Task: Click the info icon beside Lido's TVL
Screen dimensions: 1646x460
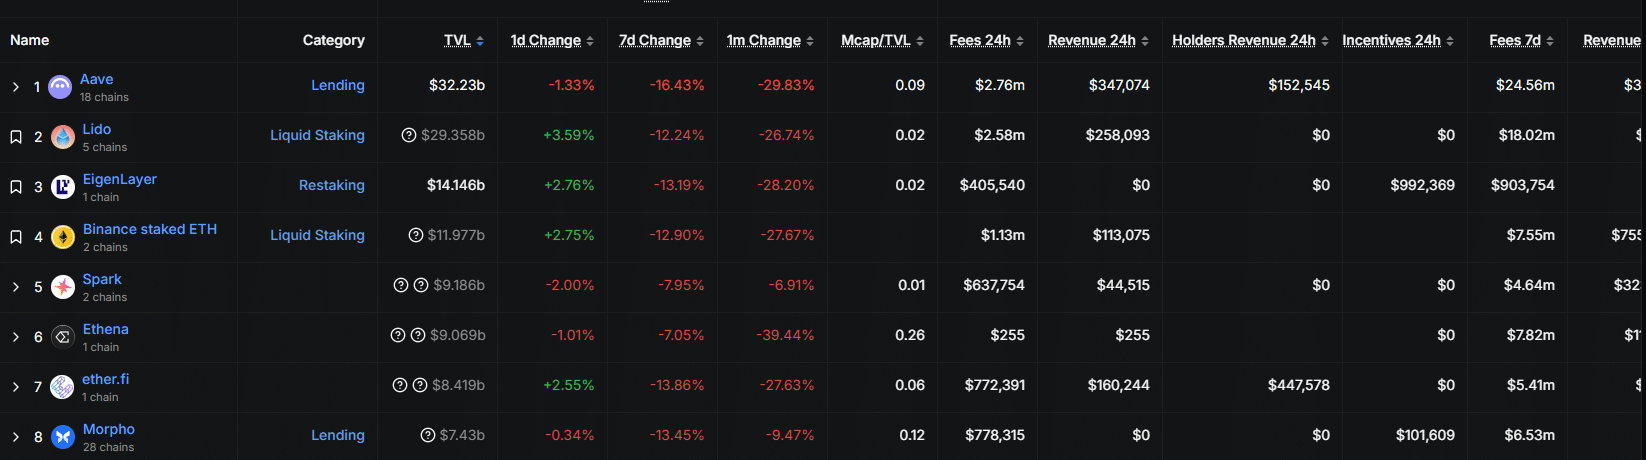Action: click(x=408, y=135)
